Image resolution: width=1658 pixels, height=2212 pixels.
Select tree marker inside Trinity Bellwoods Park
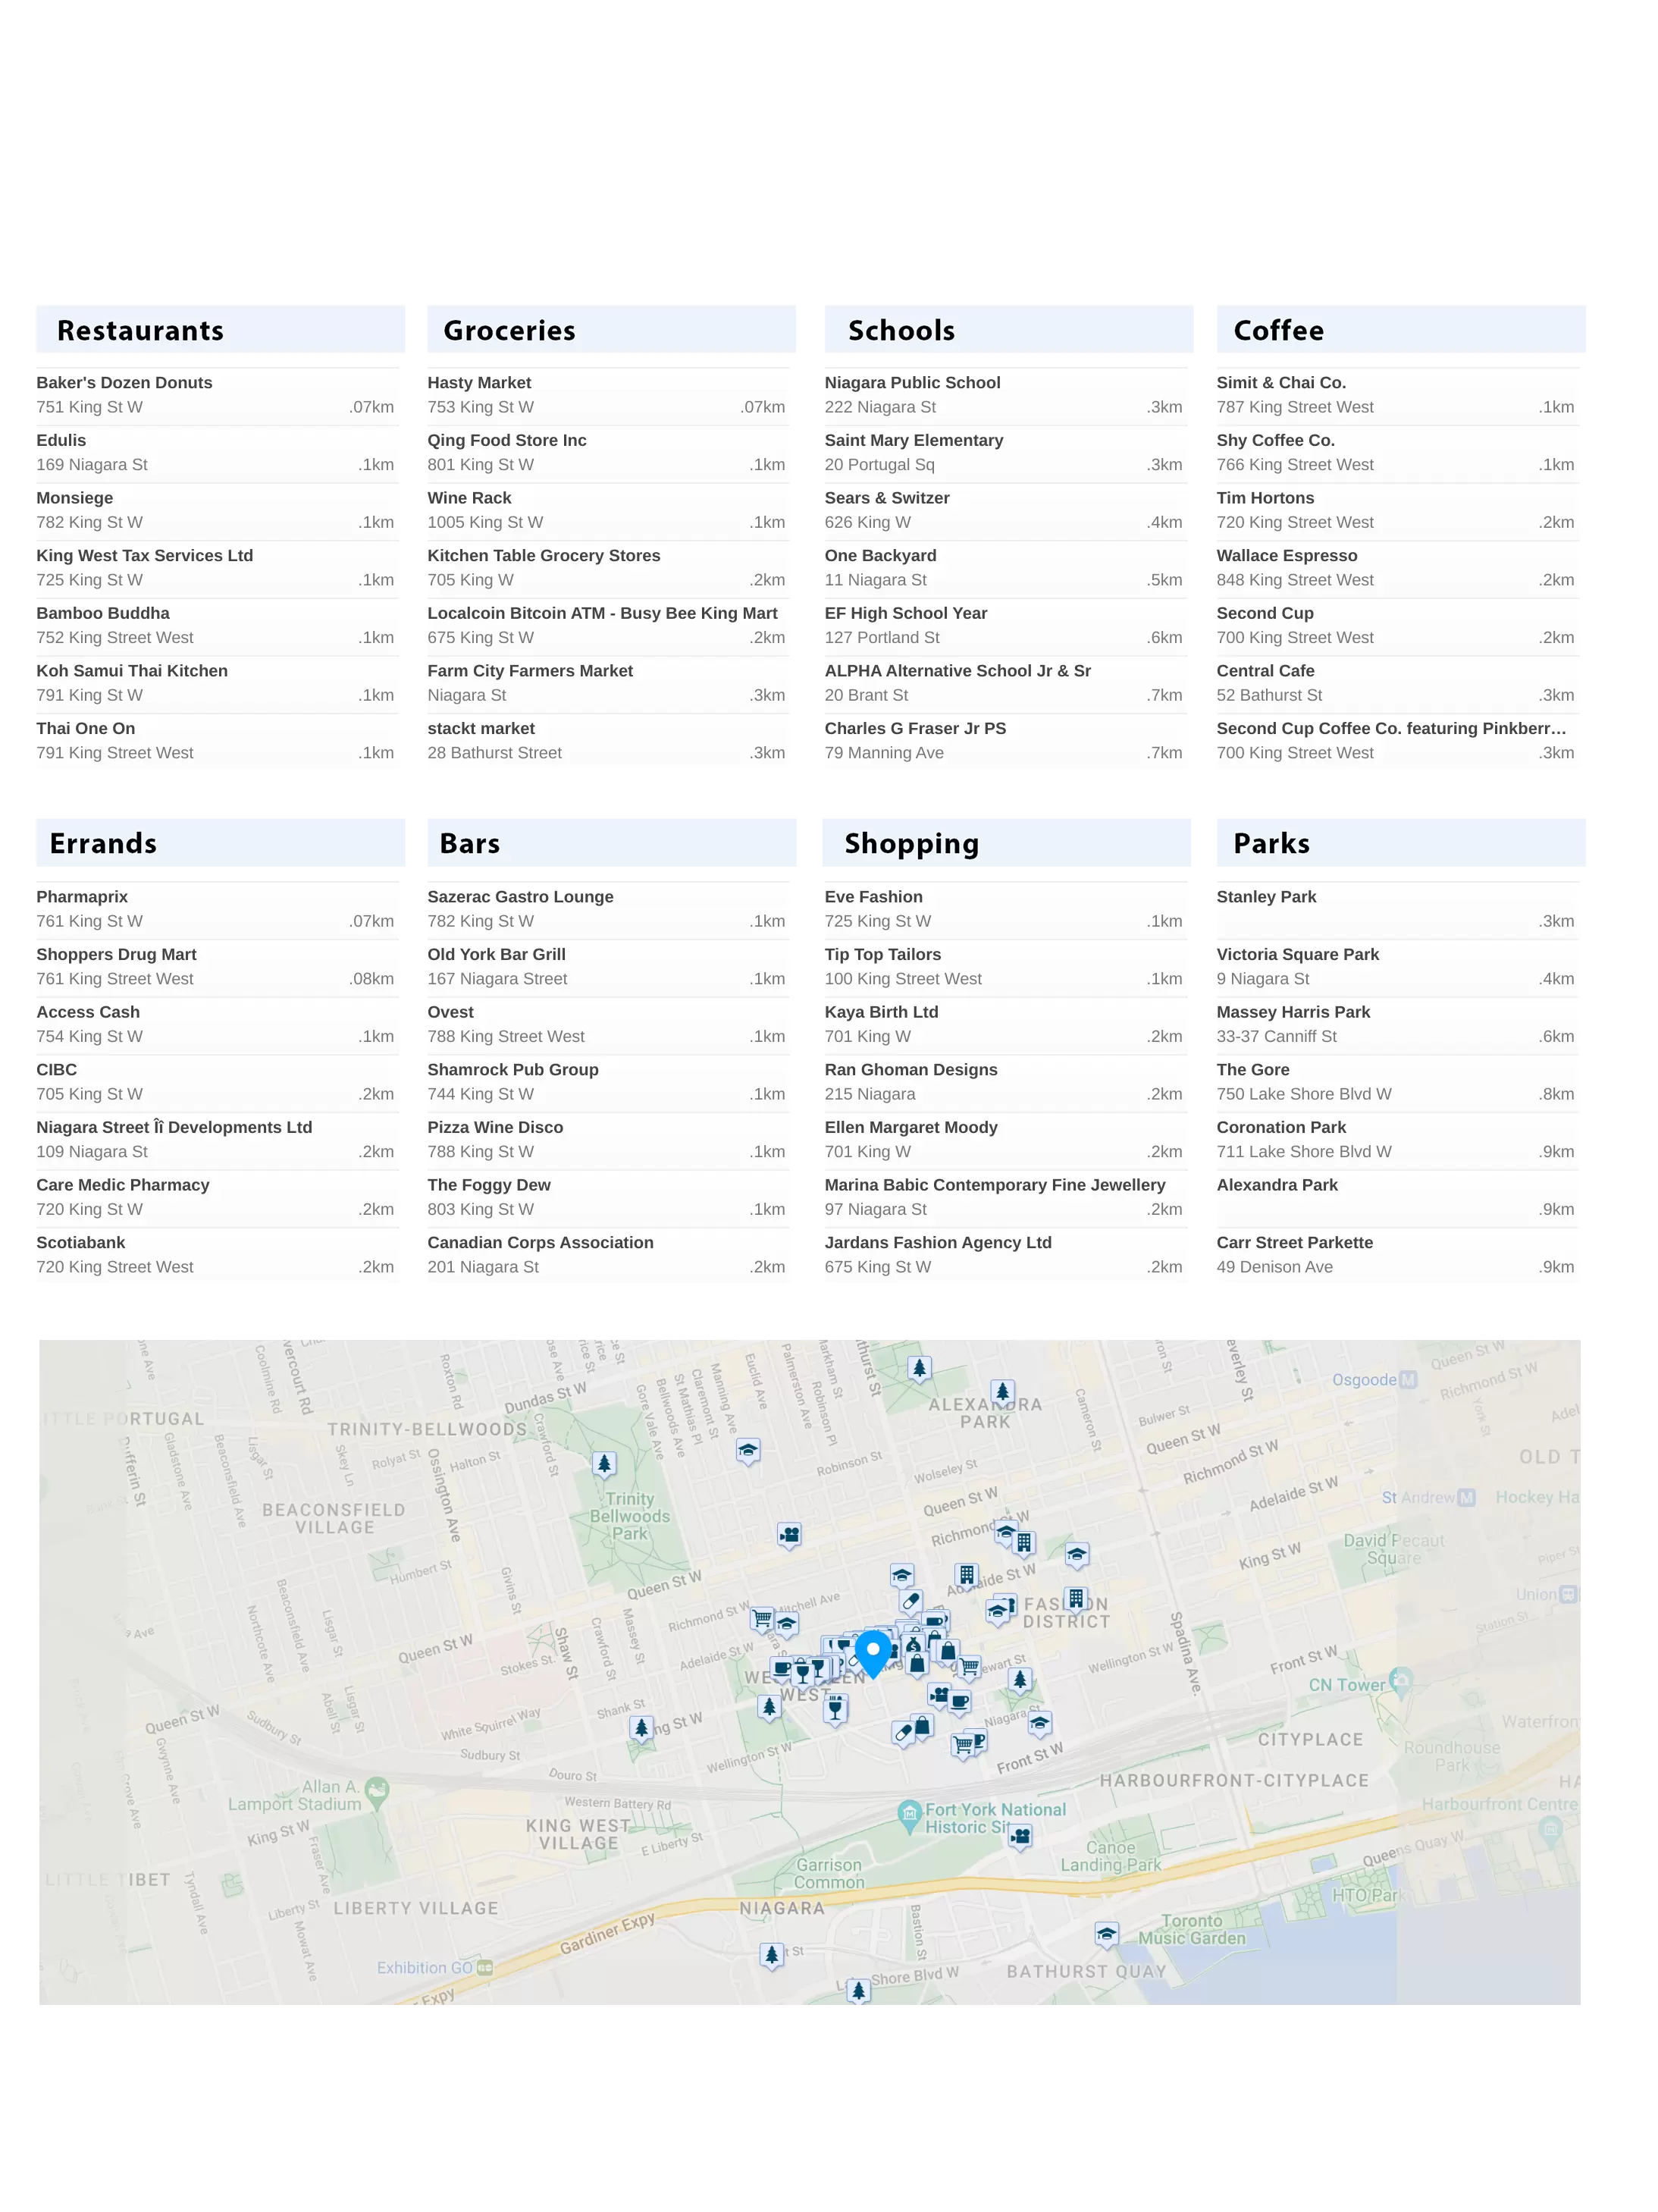click(603, 1464)
